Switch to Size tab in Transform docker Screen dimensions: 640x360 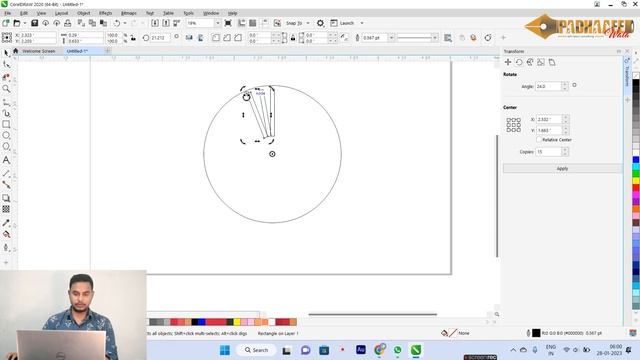coord(541,62)
